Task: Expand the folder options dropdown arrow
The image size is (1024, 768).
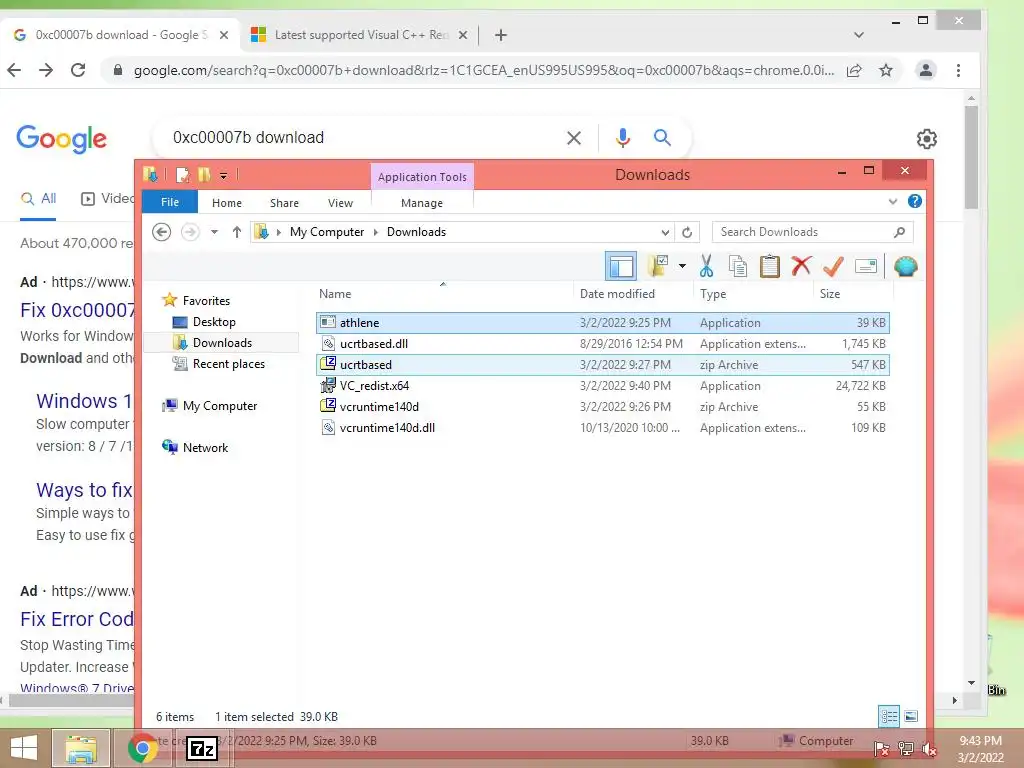Action: [x=682, y=266]
